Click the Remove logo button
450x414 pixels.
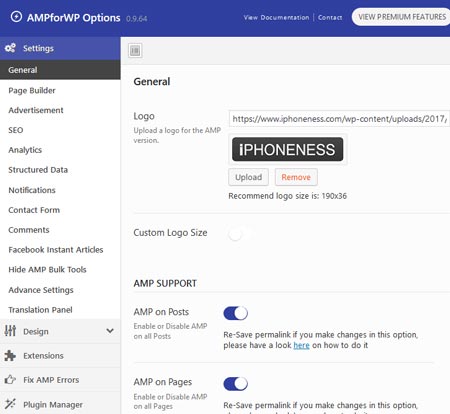coord(296,177)
